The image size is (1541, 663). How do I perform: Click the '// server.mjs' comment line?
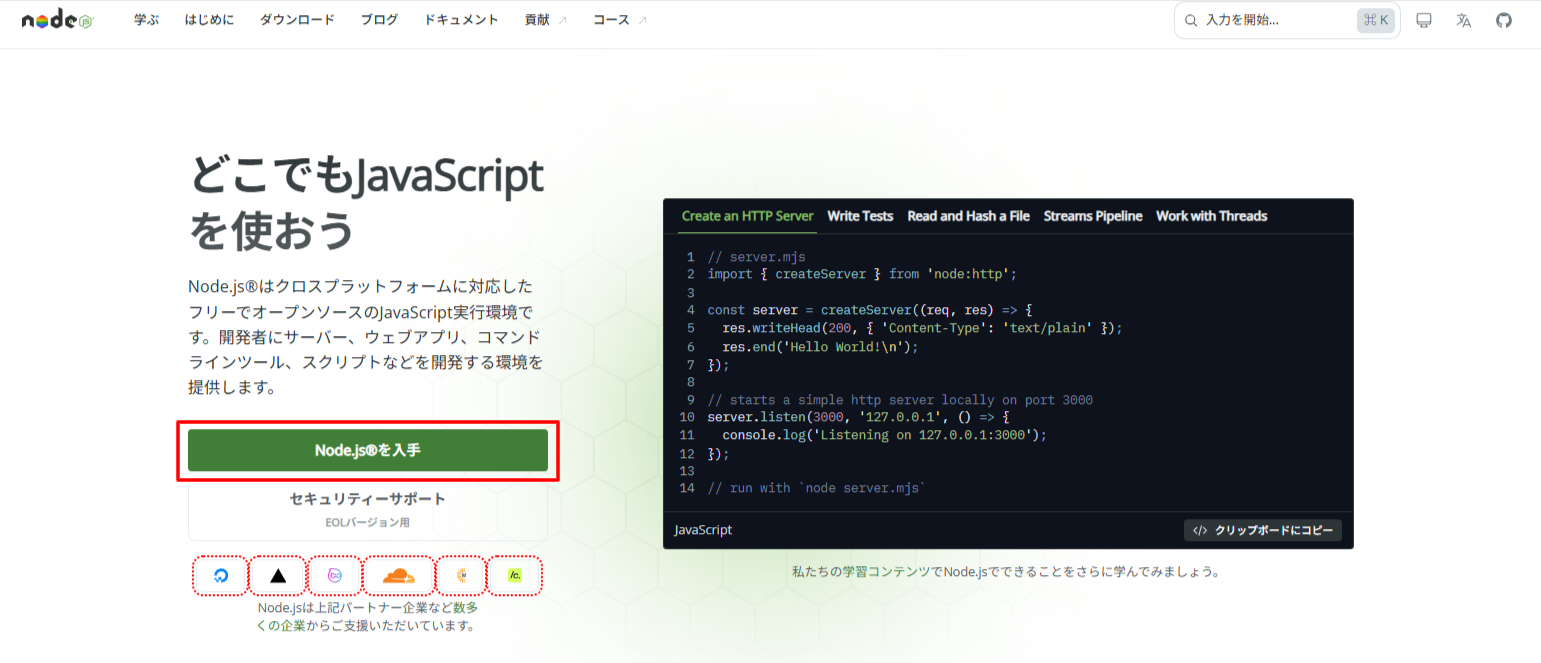757,257
